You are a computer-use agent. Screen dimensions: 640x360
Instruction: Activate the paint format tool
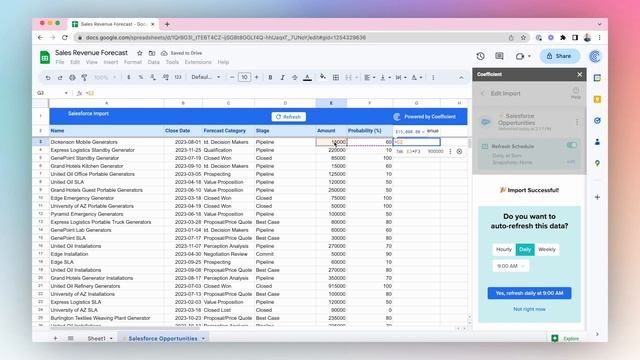click(84, 78)
